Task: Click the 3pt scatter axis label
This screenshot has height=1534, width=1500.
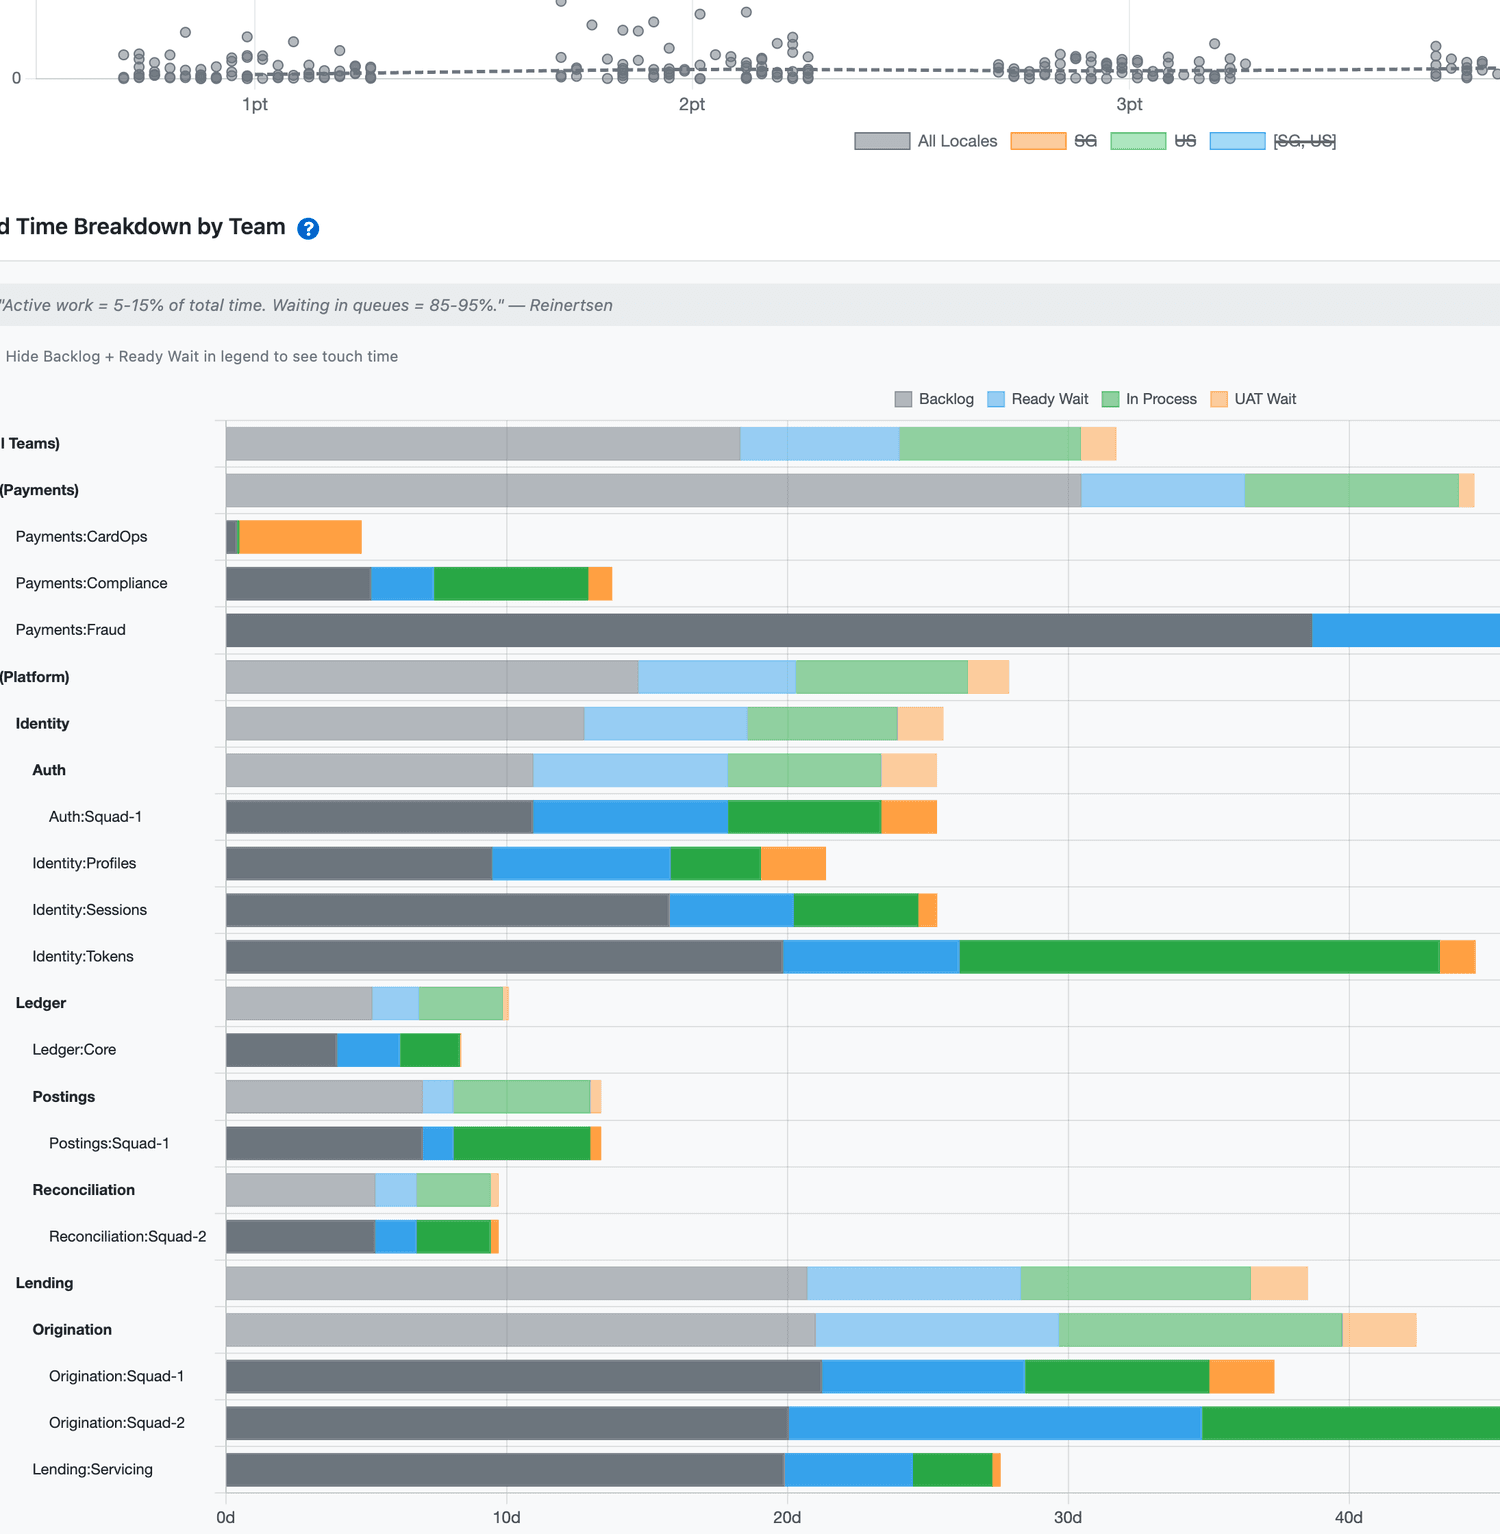Action: tap(1129, 104)
